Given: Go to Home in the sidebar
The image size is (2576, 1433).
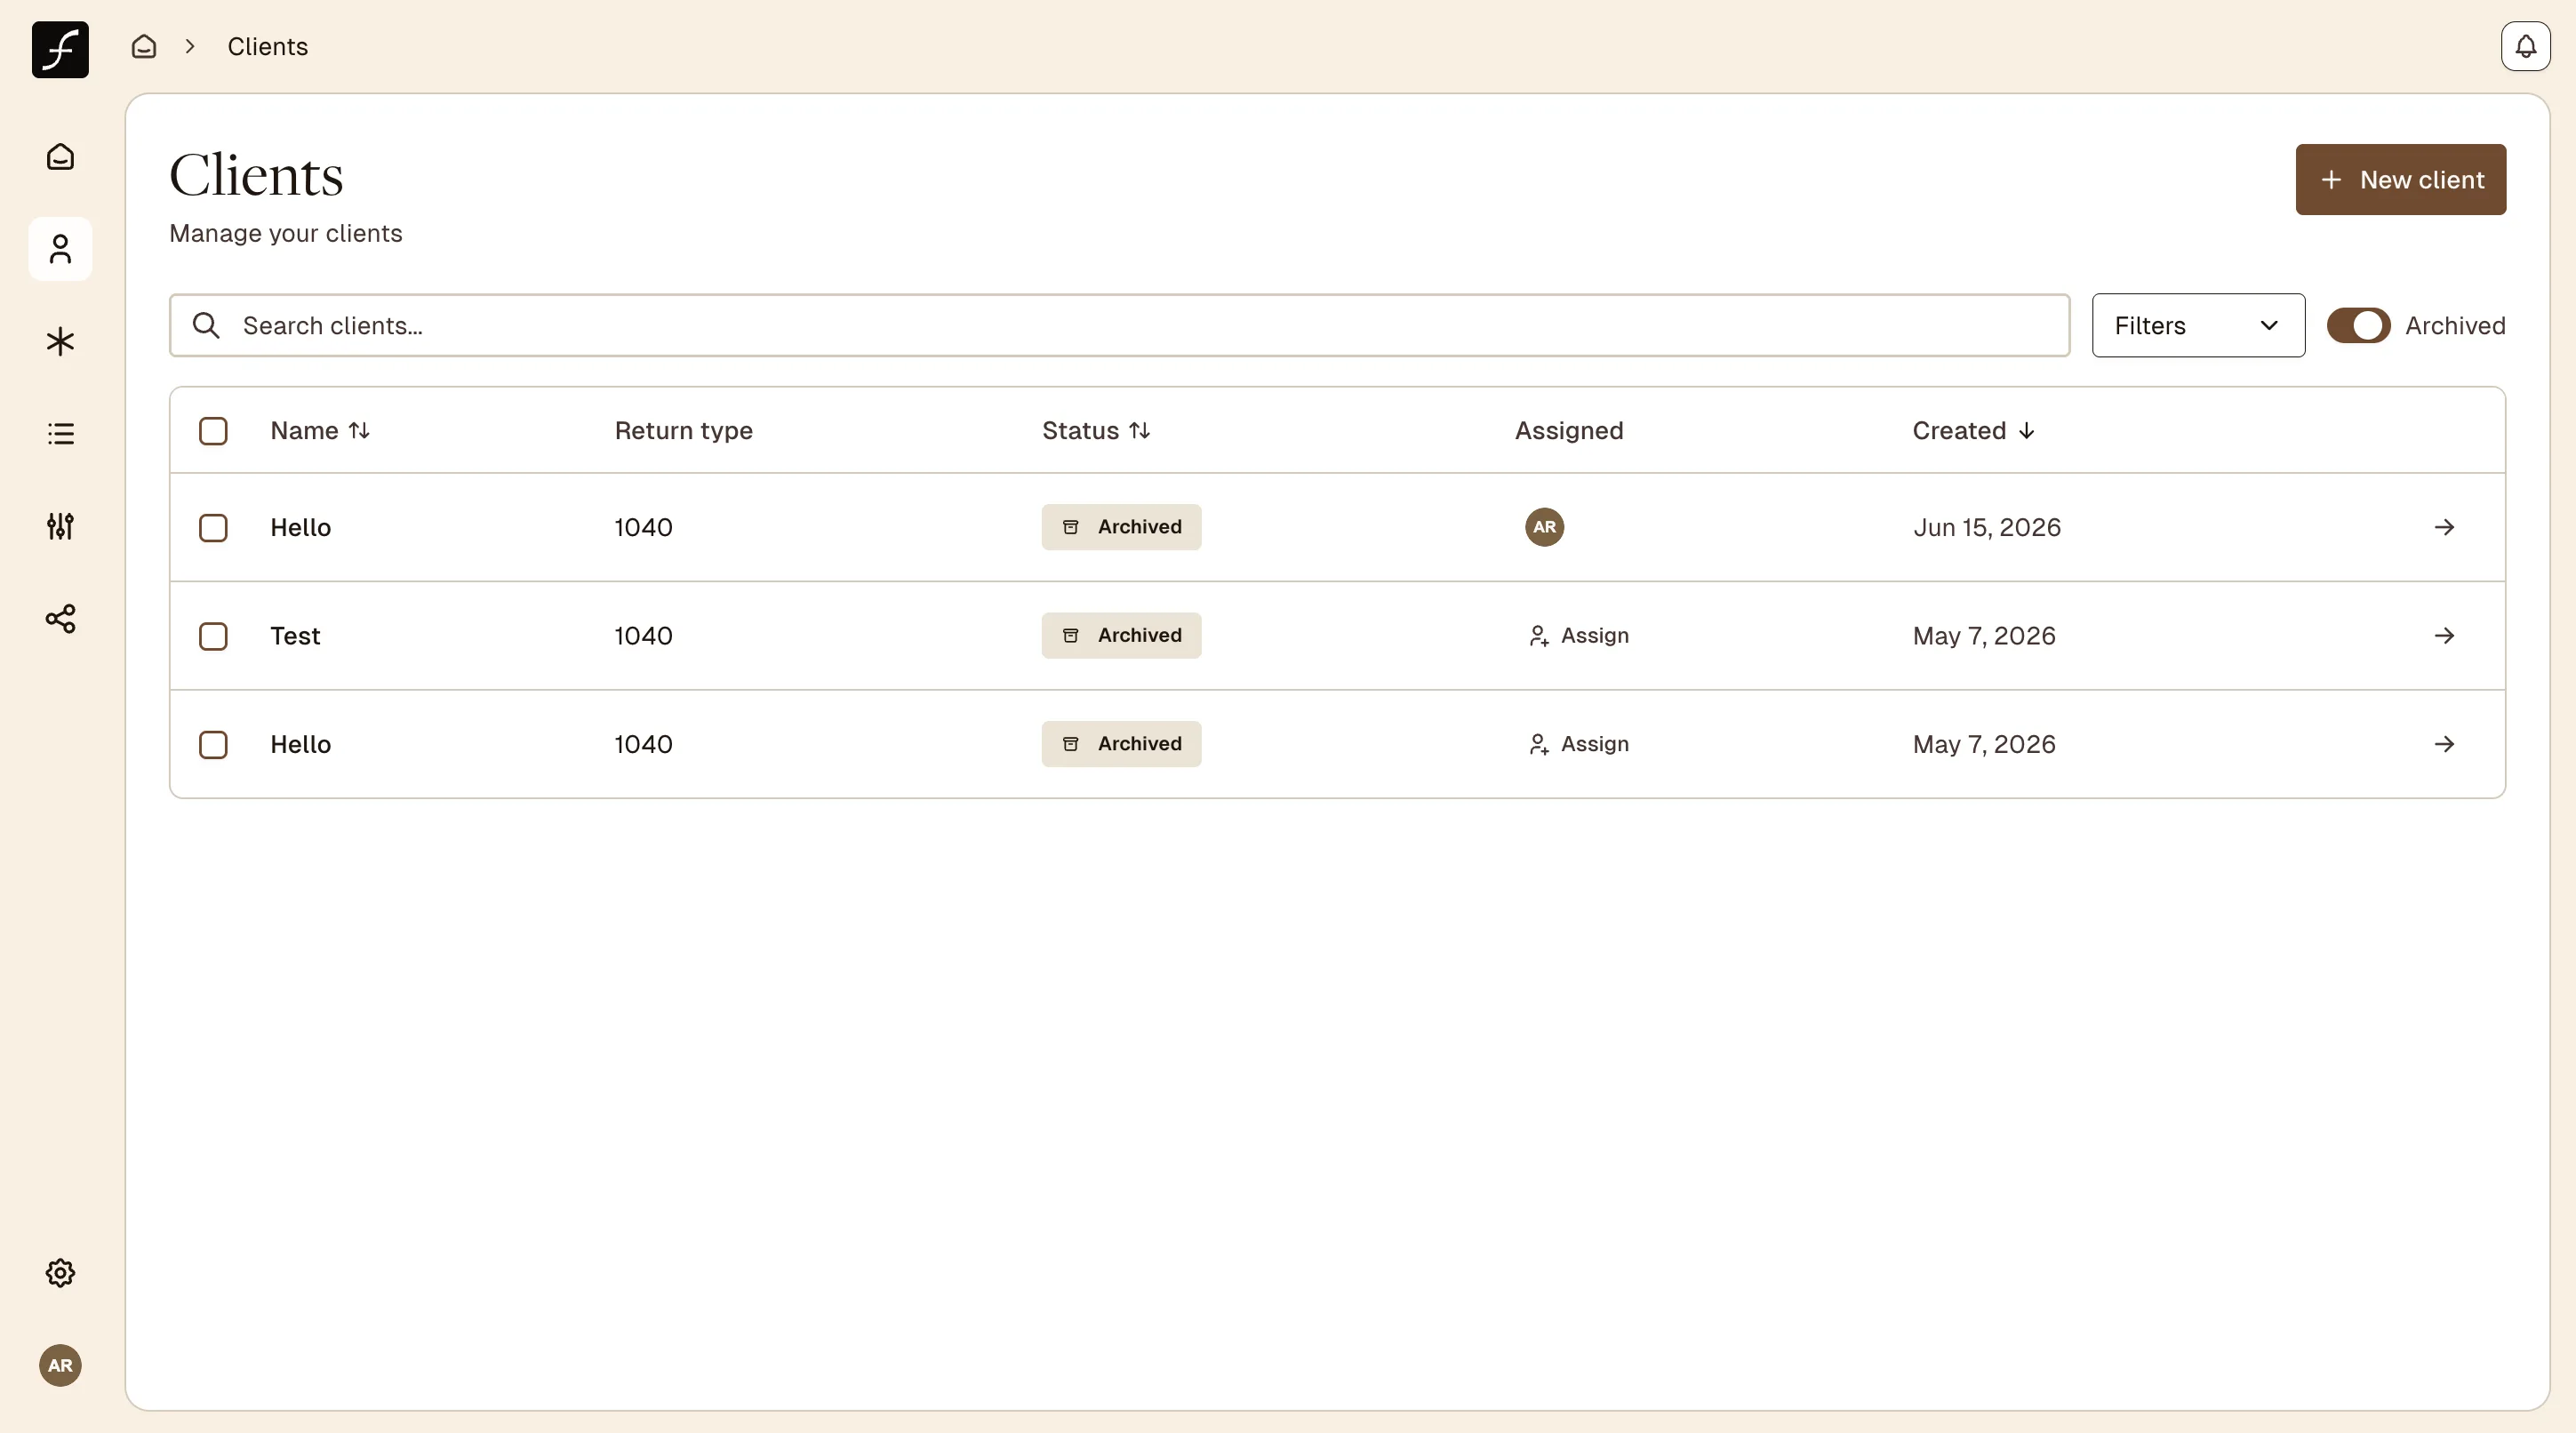Looking at the screenshot, I should point(60,157).
